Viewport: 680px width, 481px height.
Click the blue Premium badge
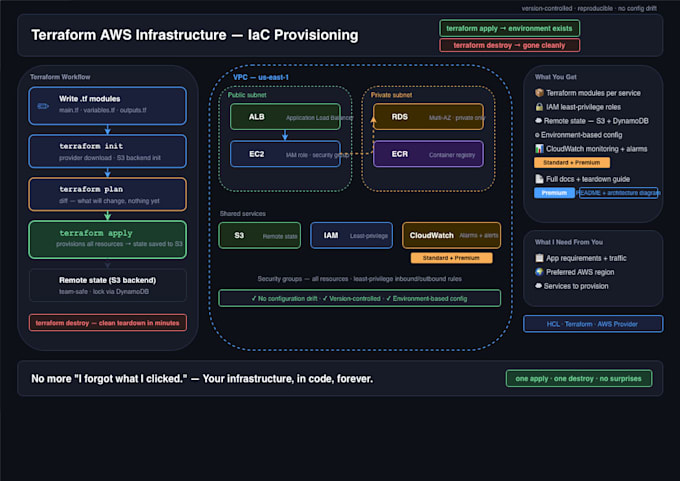click(554, 193)
